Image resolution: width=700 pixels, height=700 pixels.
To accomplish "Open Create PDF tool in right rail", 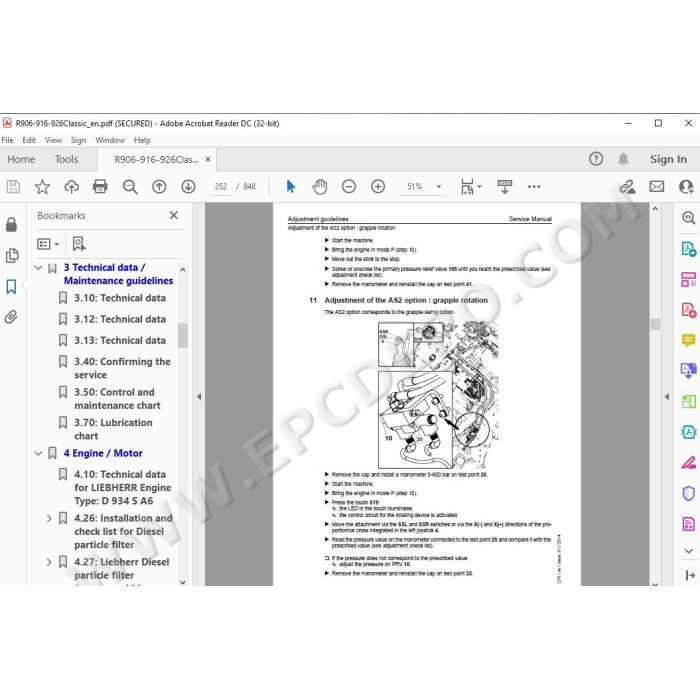I will coord(688,310).
